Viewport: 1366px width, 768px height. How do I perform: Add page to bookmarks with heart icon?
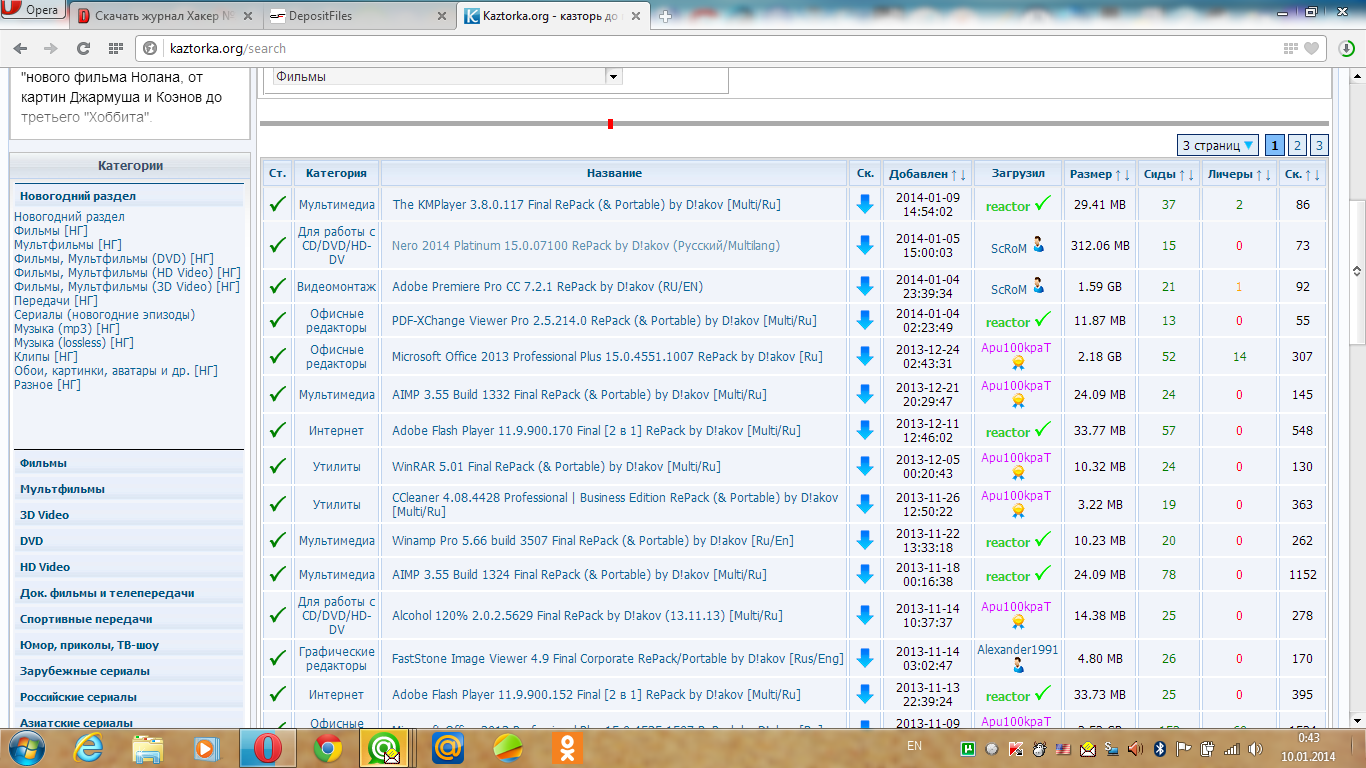(1311, 48)
